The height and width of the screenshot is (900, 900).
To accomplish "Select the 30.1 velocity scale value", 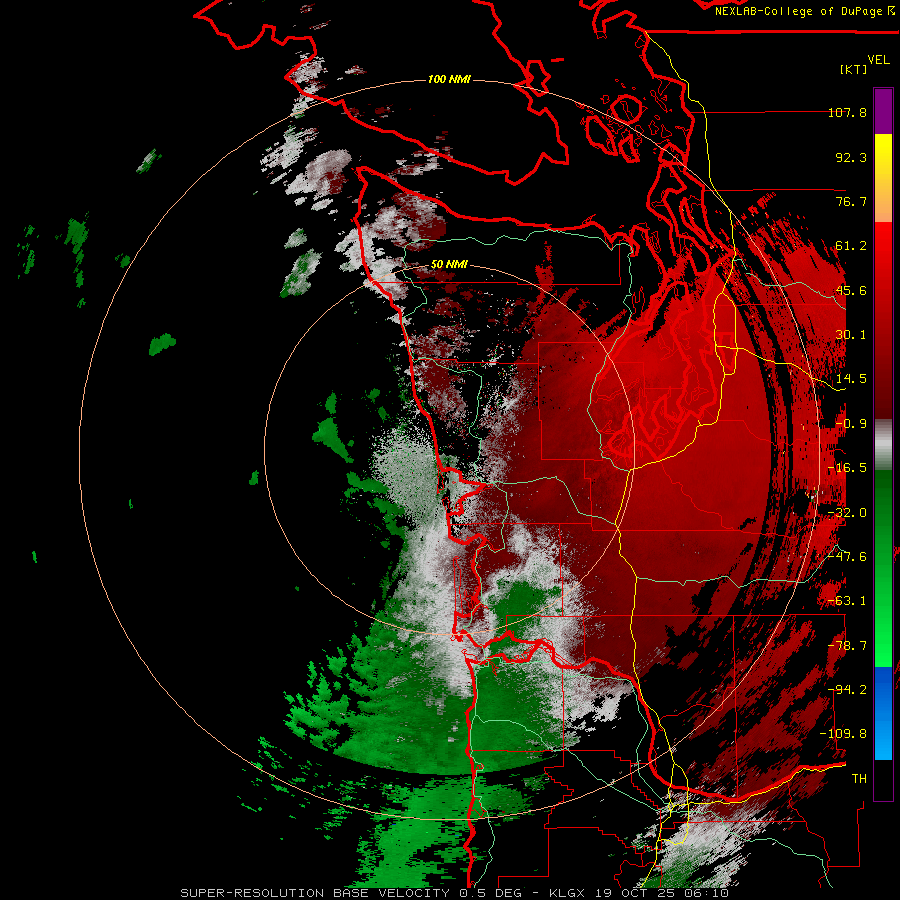I will (851, 335).
